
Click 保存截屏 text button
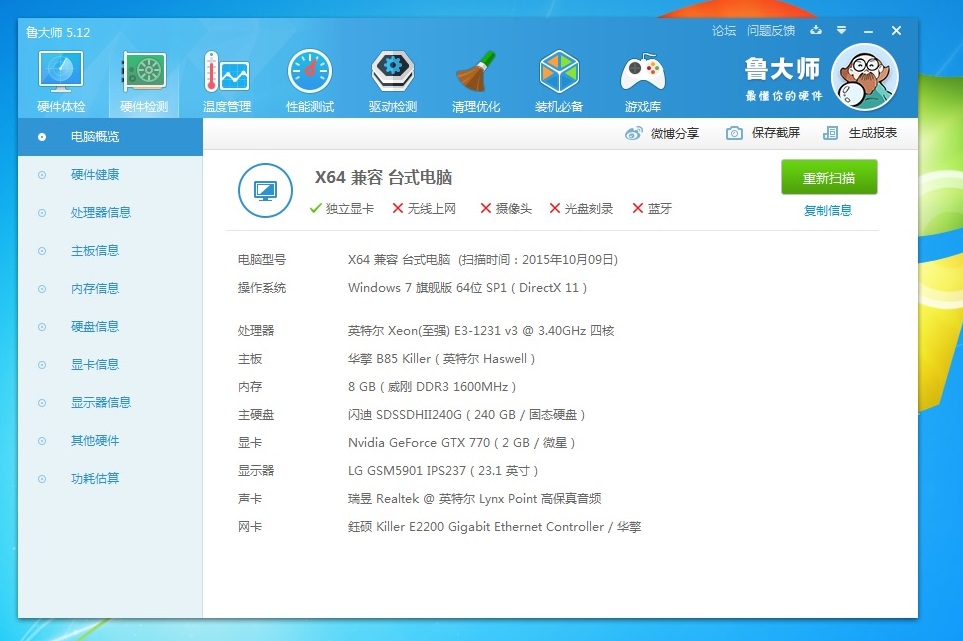tap(776, 133)
